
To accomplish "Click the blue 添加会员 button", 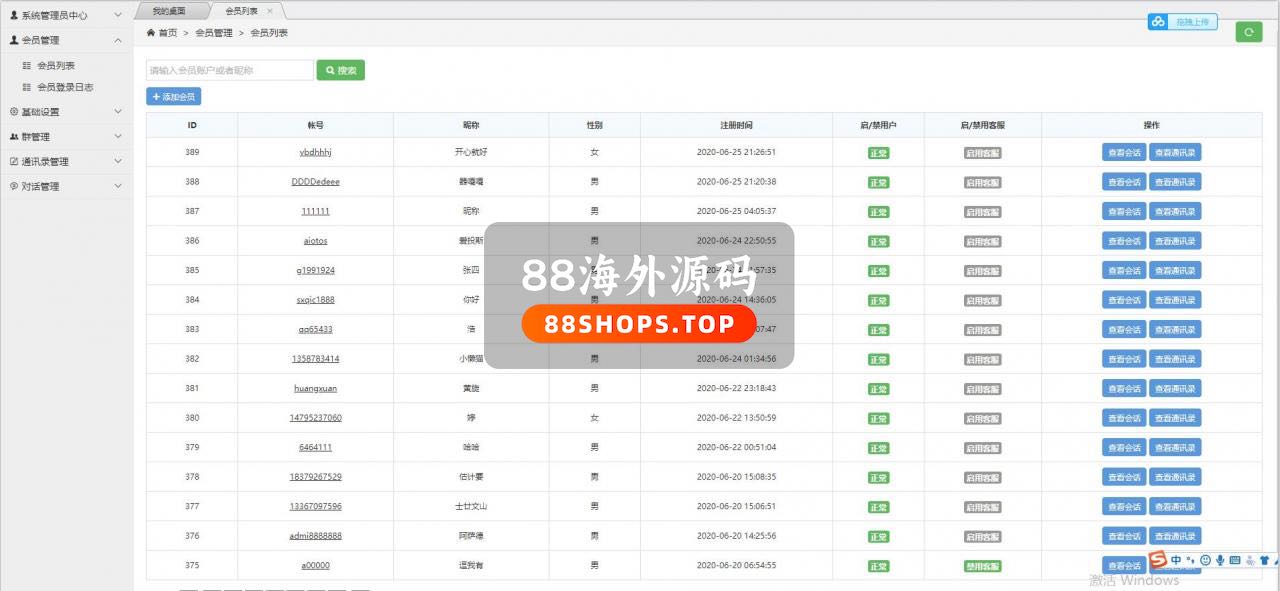I will click(174, 97).
